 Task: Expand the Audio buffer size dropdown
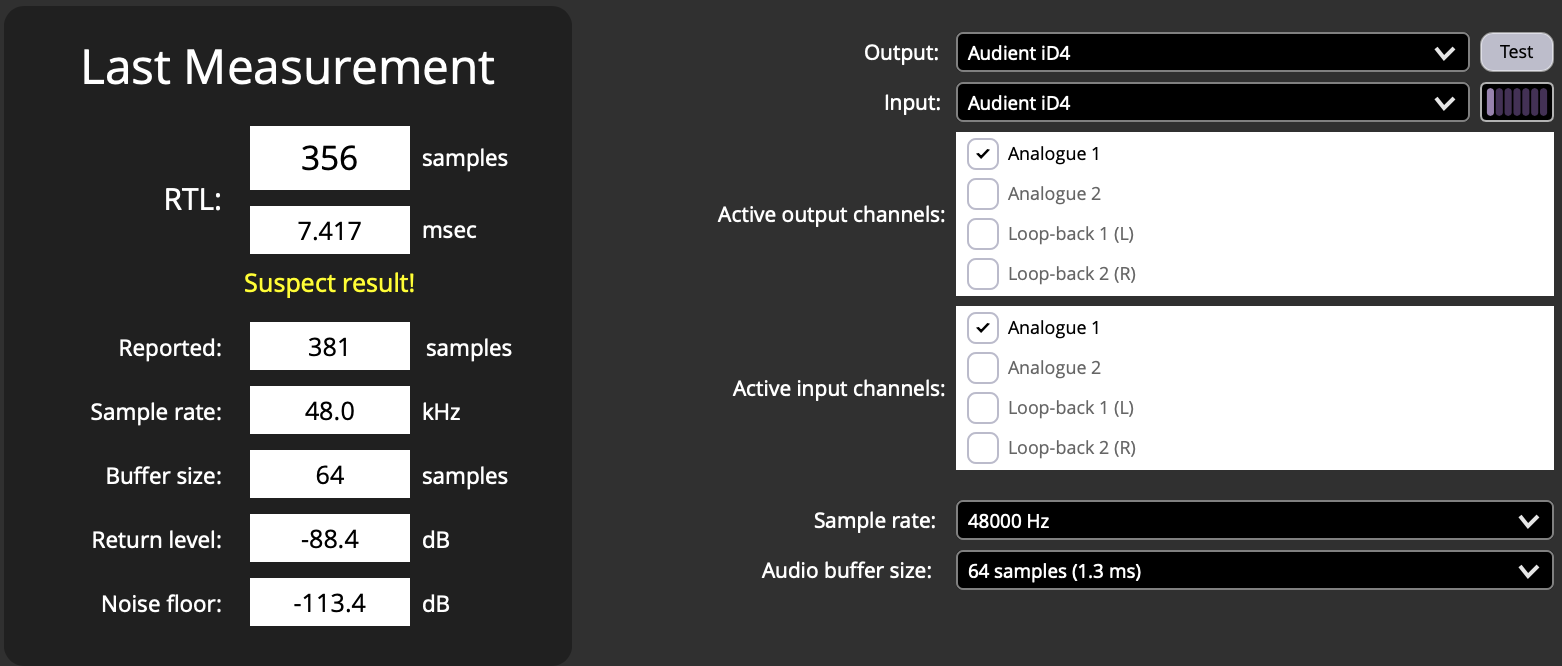click(x=1254, y=571)
